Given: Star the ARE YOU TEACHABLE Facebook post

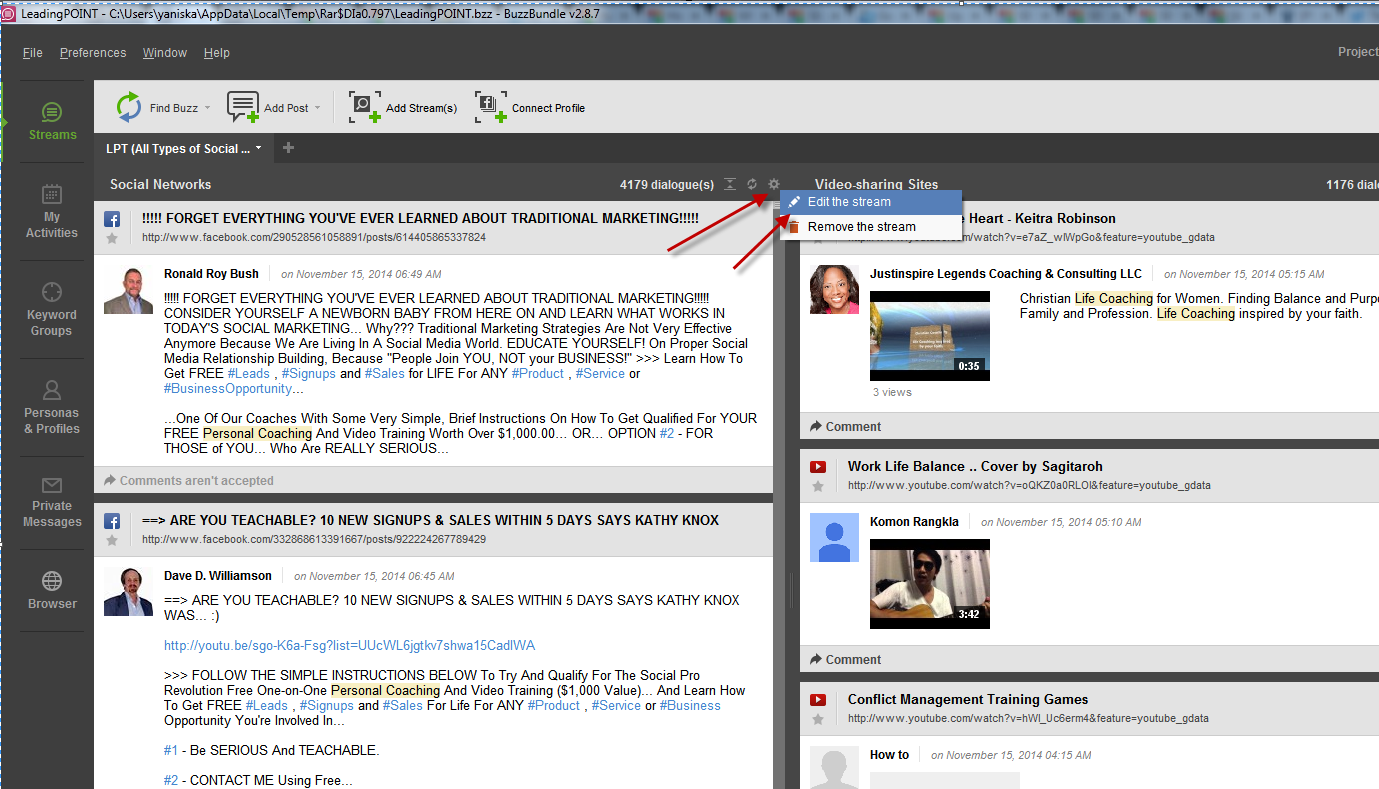Looking at the screenshot, I should (x=112, y=540).
